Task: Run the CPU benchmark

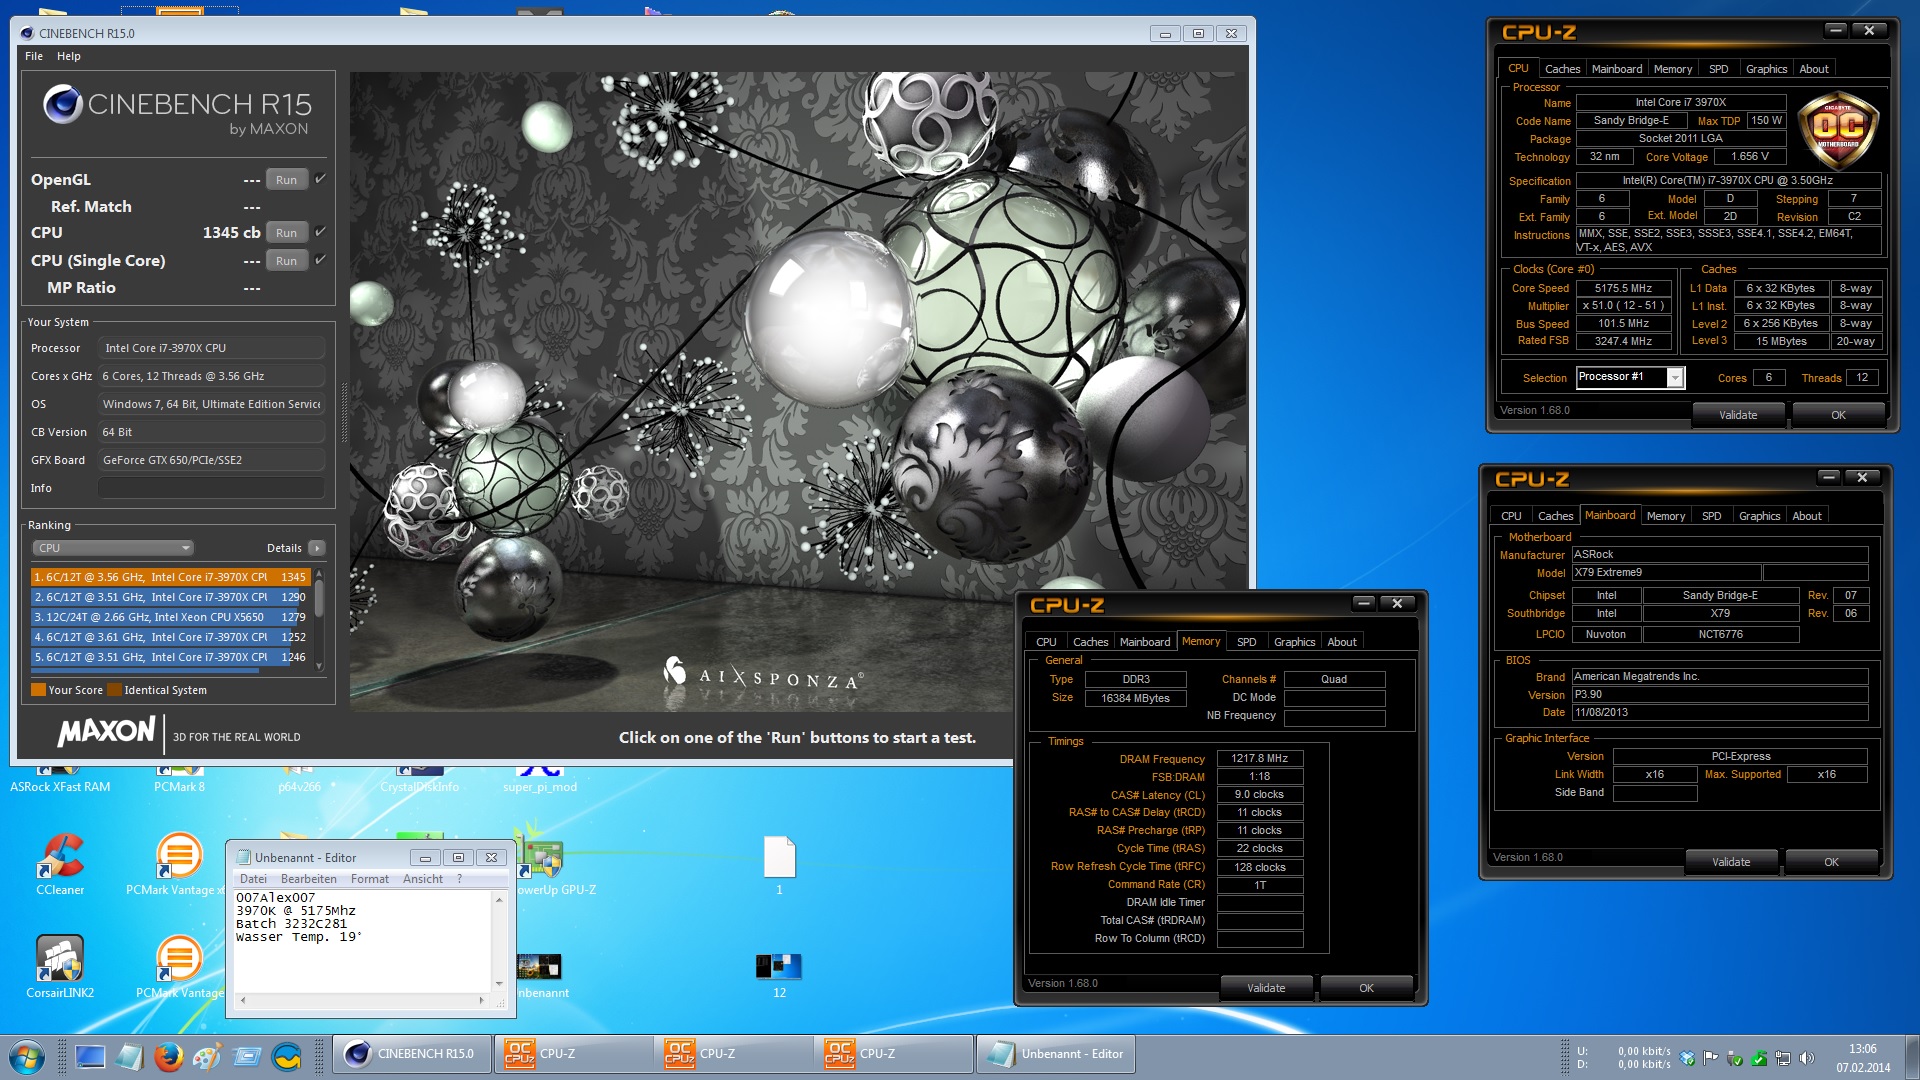Action: pyautogui.click(x=287, y=233)
